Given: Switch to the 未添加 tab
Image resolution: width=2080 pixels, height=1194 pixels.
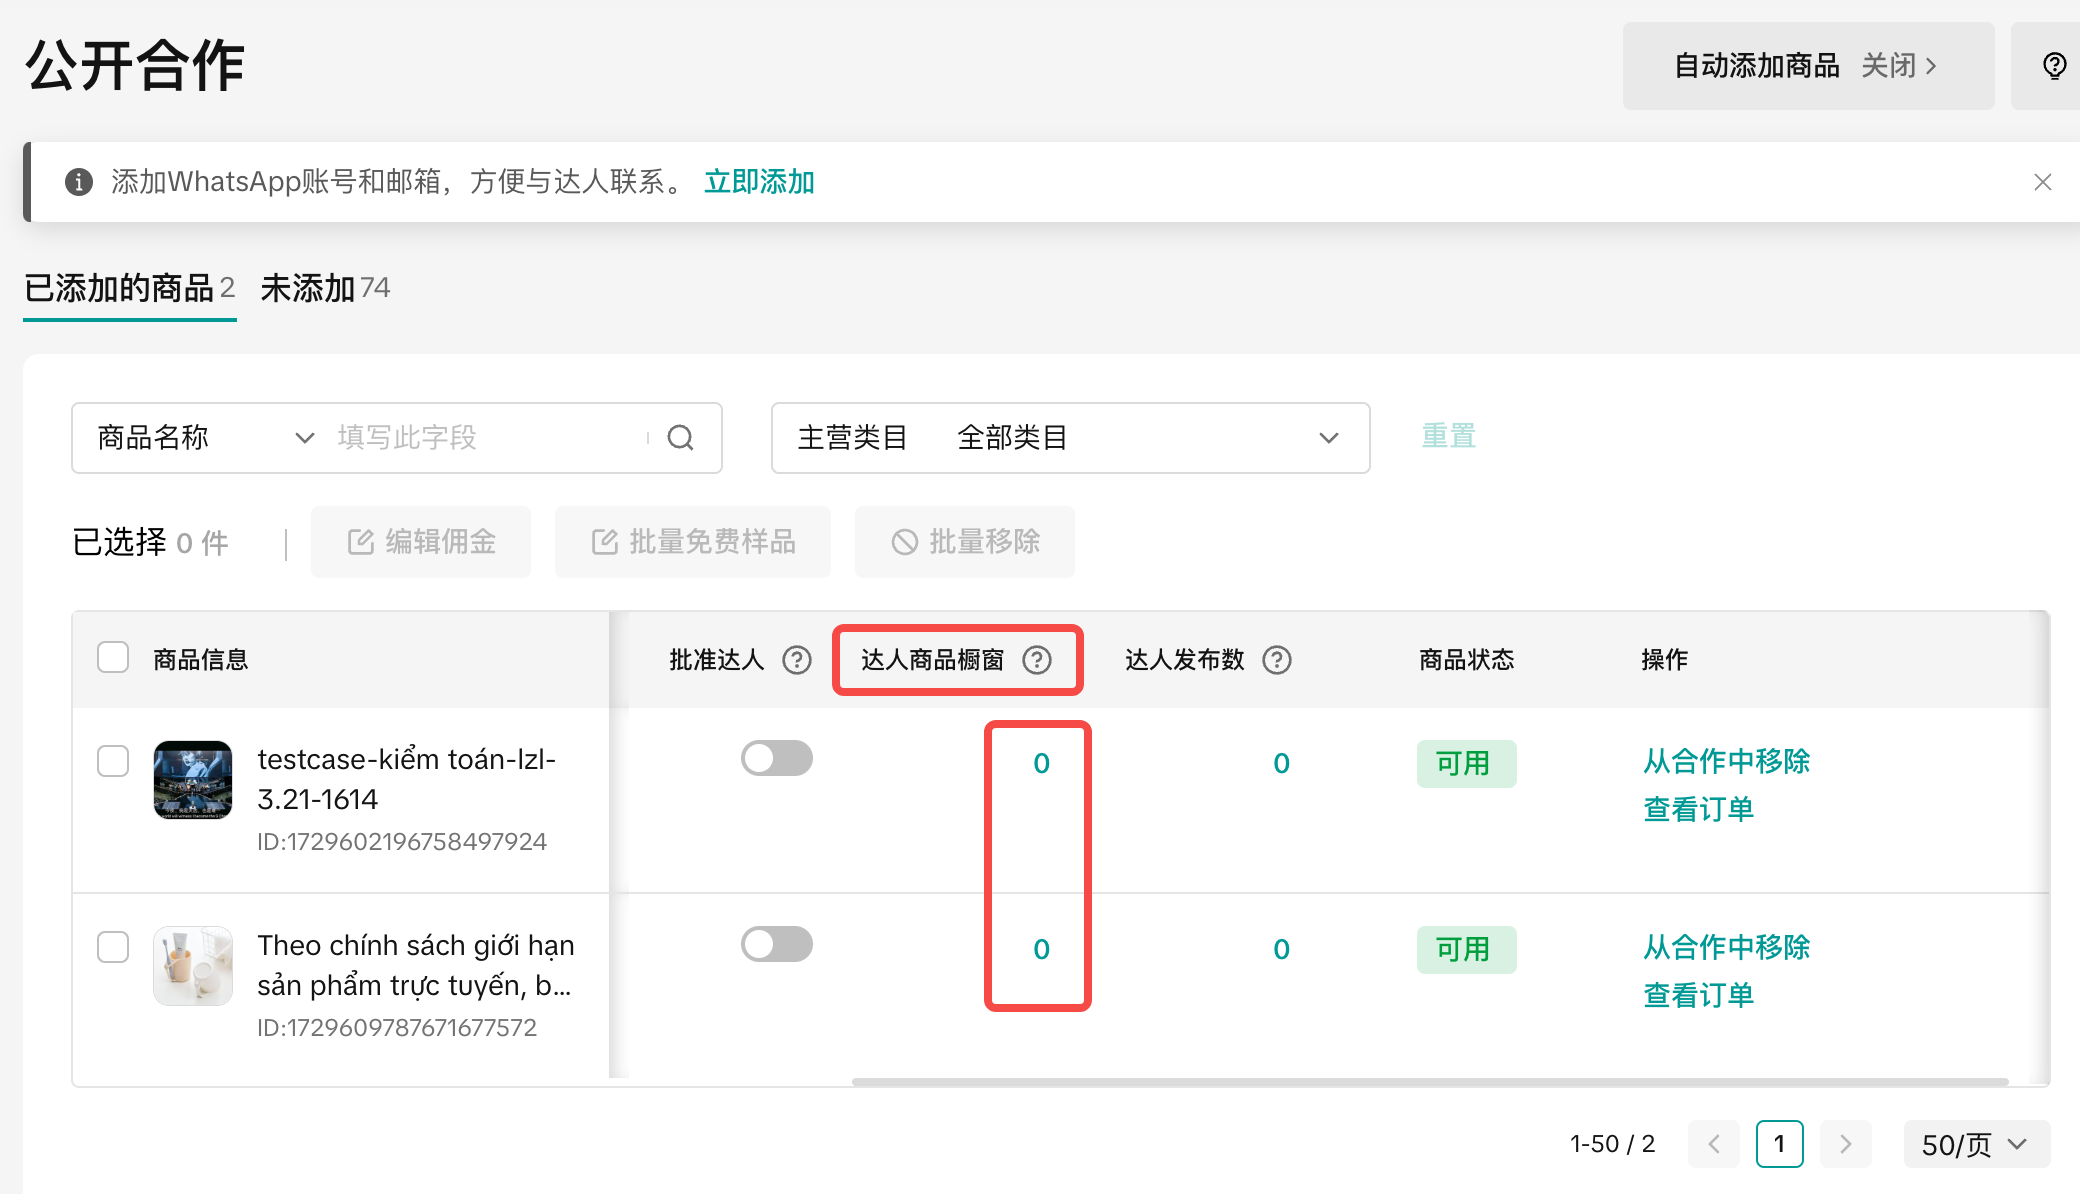Looking at the screenshot, I should tap(325, 288).
